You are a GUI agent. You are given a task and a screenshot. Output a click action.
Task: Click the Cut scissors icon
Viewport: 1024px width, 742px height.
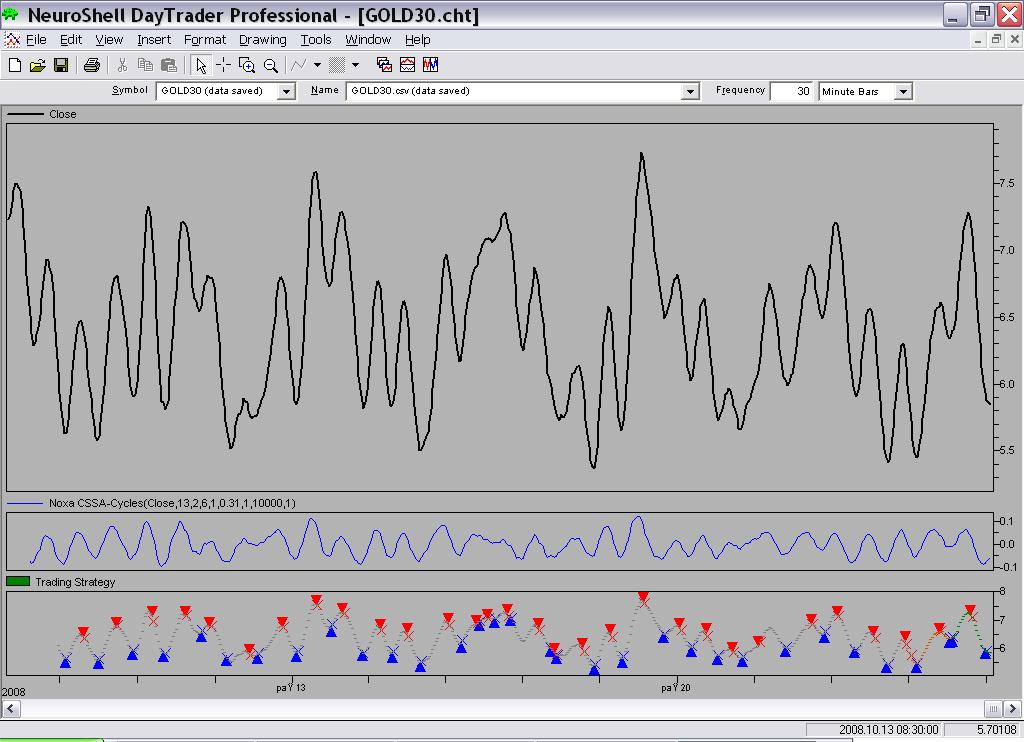122,65
